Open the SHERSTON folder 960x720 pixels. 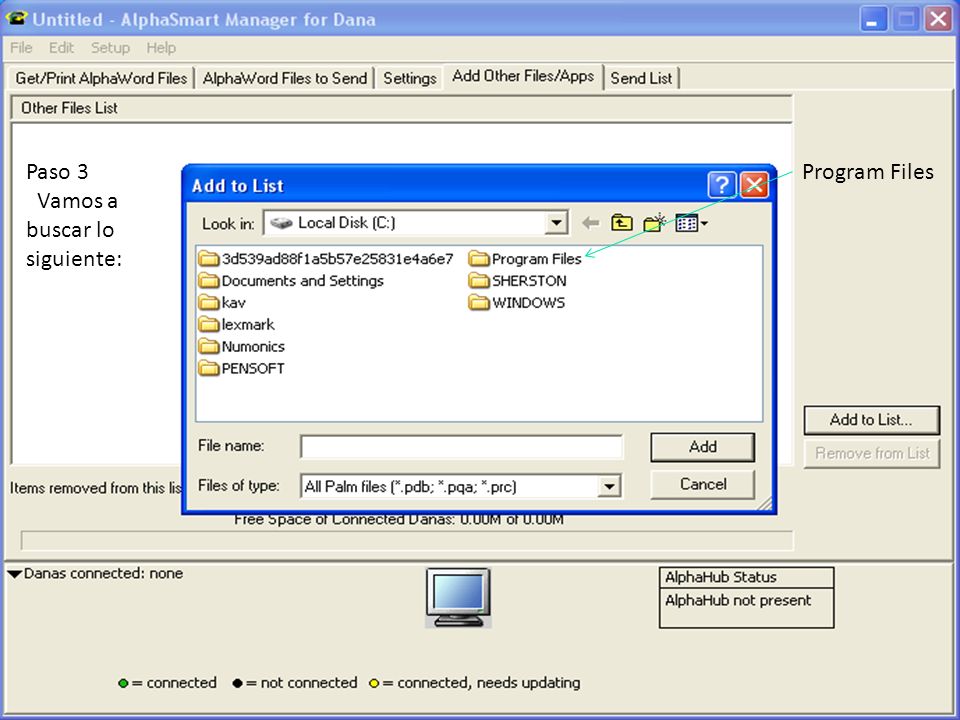click(517, 281)
